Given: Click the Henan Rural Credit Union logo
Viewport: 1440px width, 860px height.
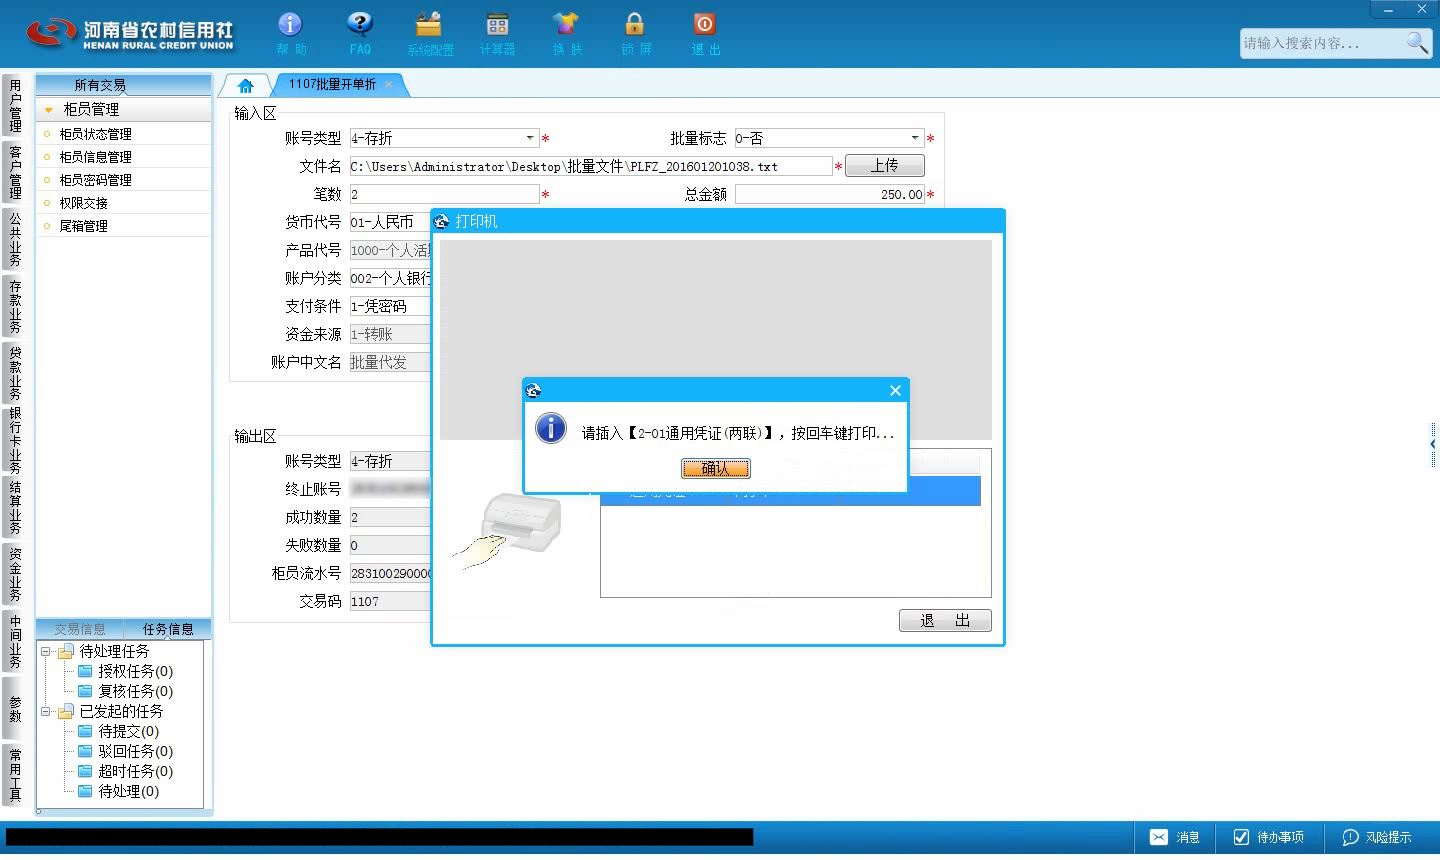Looking at the screenshot, I should [130, 33].
